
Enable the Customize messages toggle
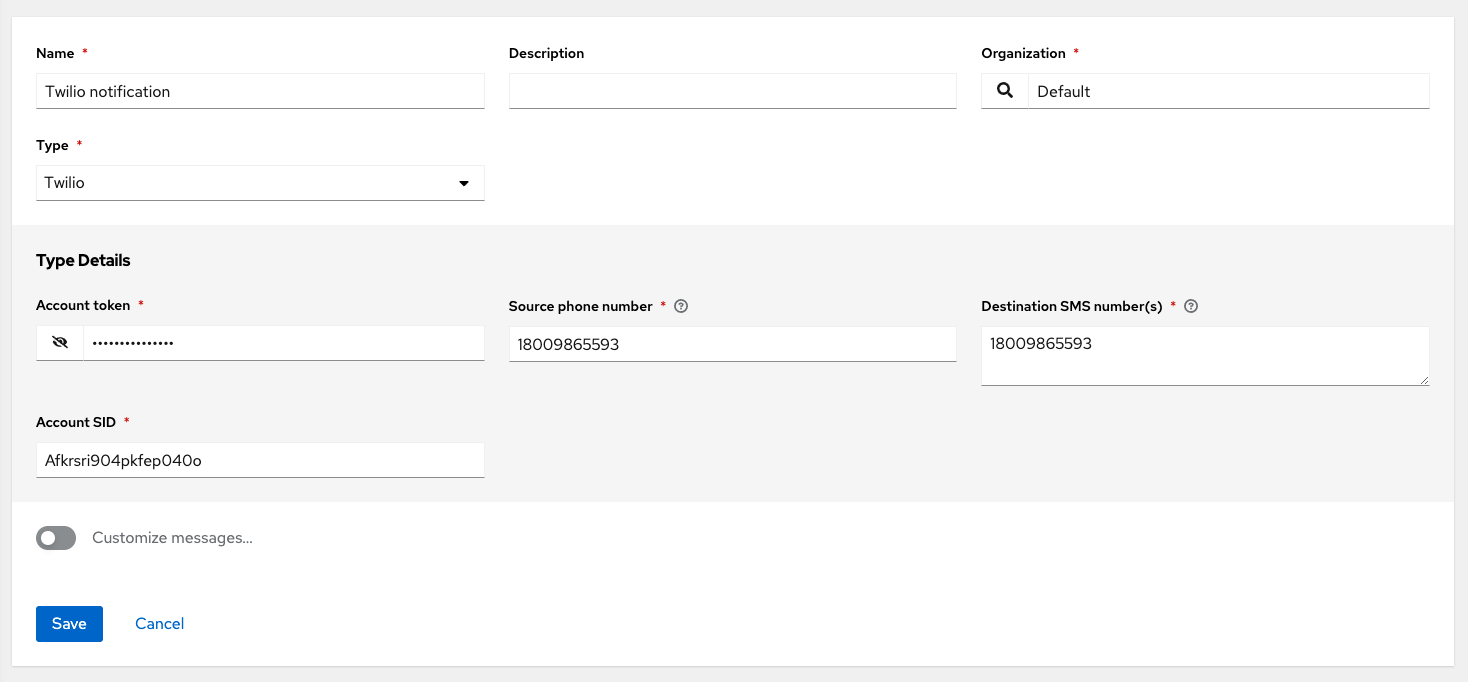coord(56,538)
